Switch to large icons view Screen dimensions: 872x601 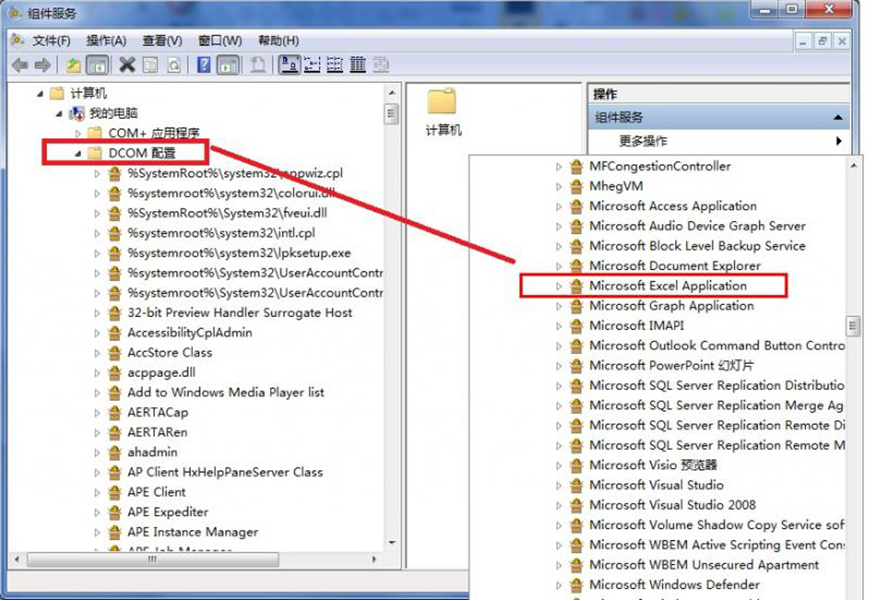point(288,65)
